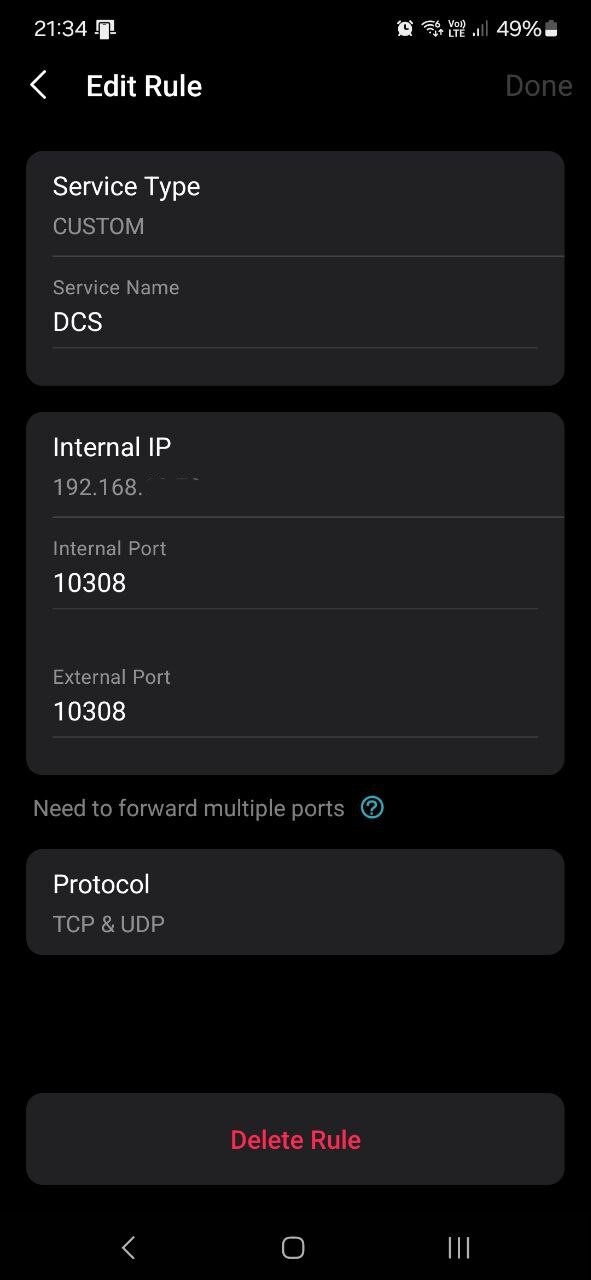Tap the Android back navigation icon
Viewport: 591px width, 1280px height.
point(128,1247)
